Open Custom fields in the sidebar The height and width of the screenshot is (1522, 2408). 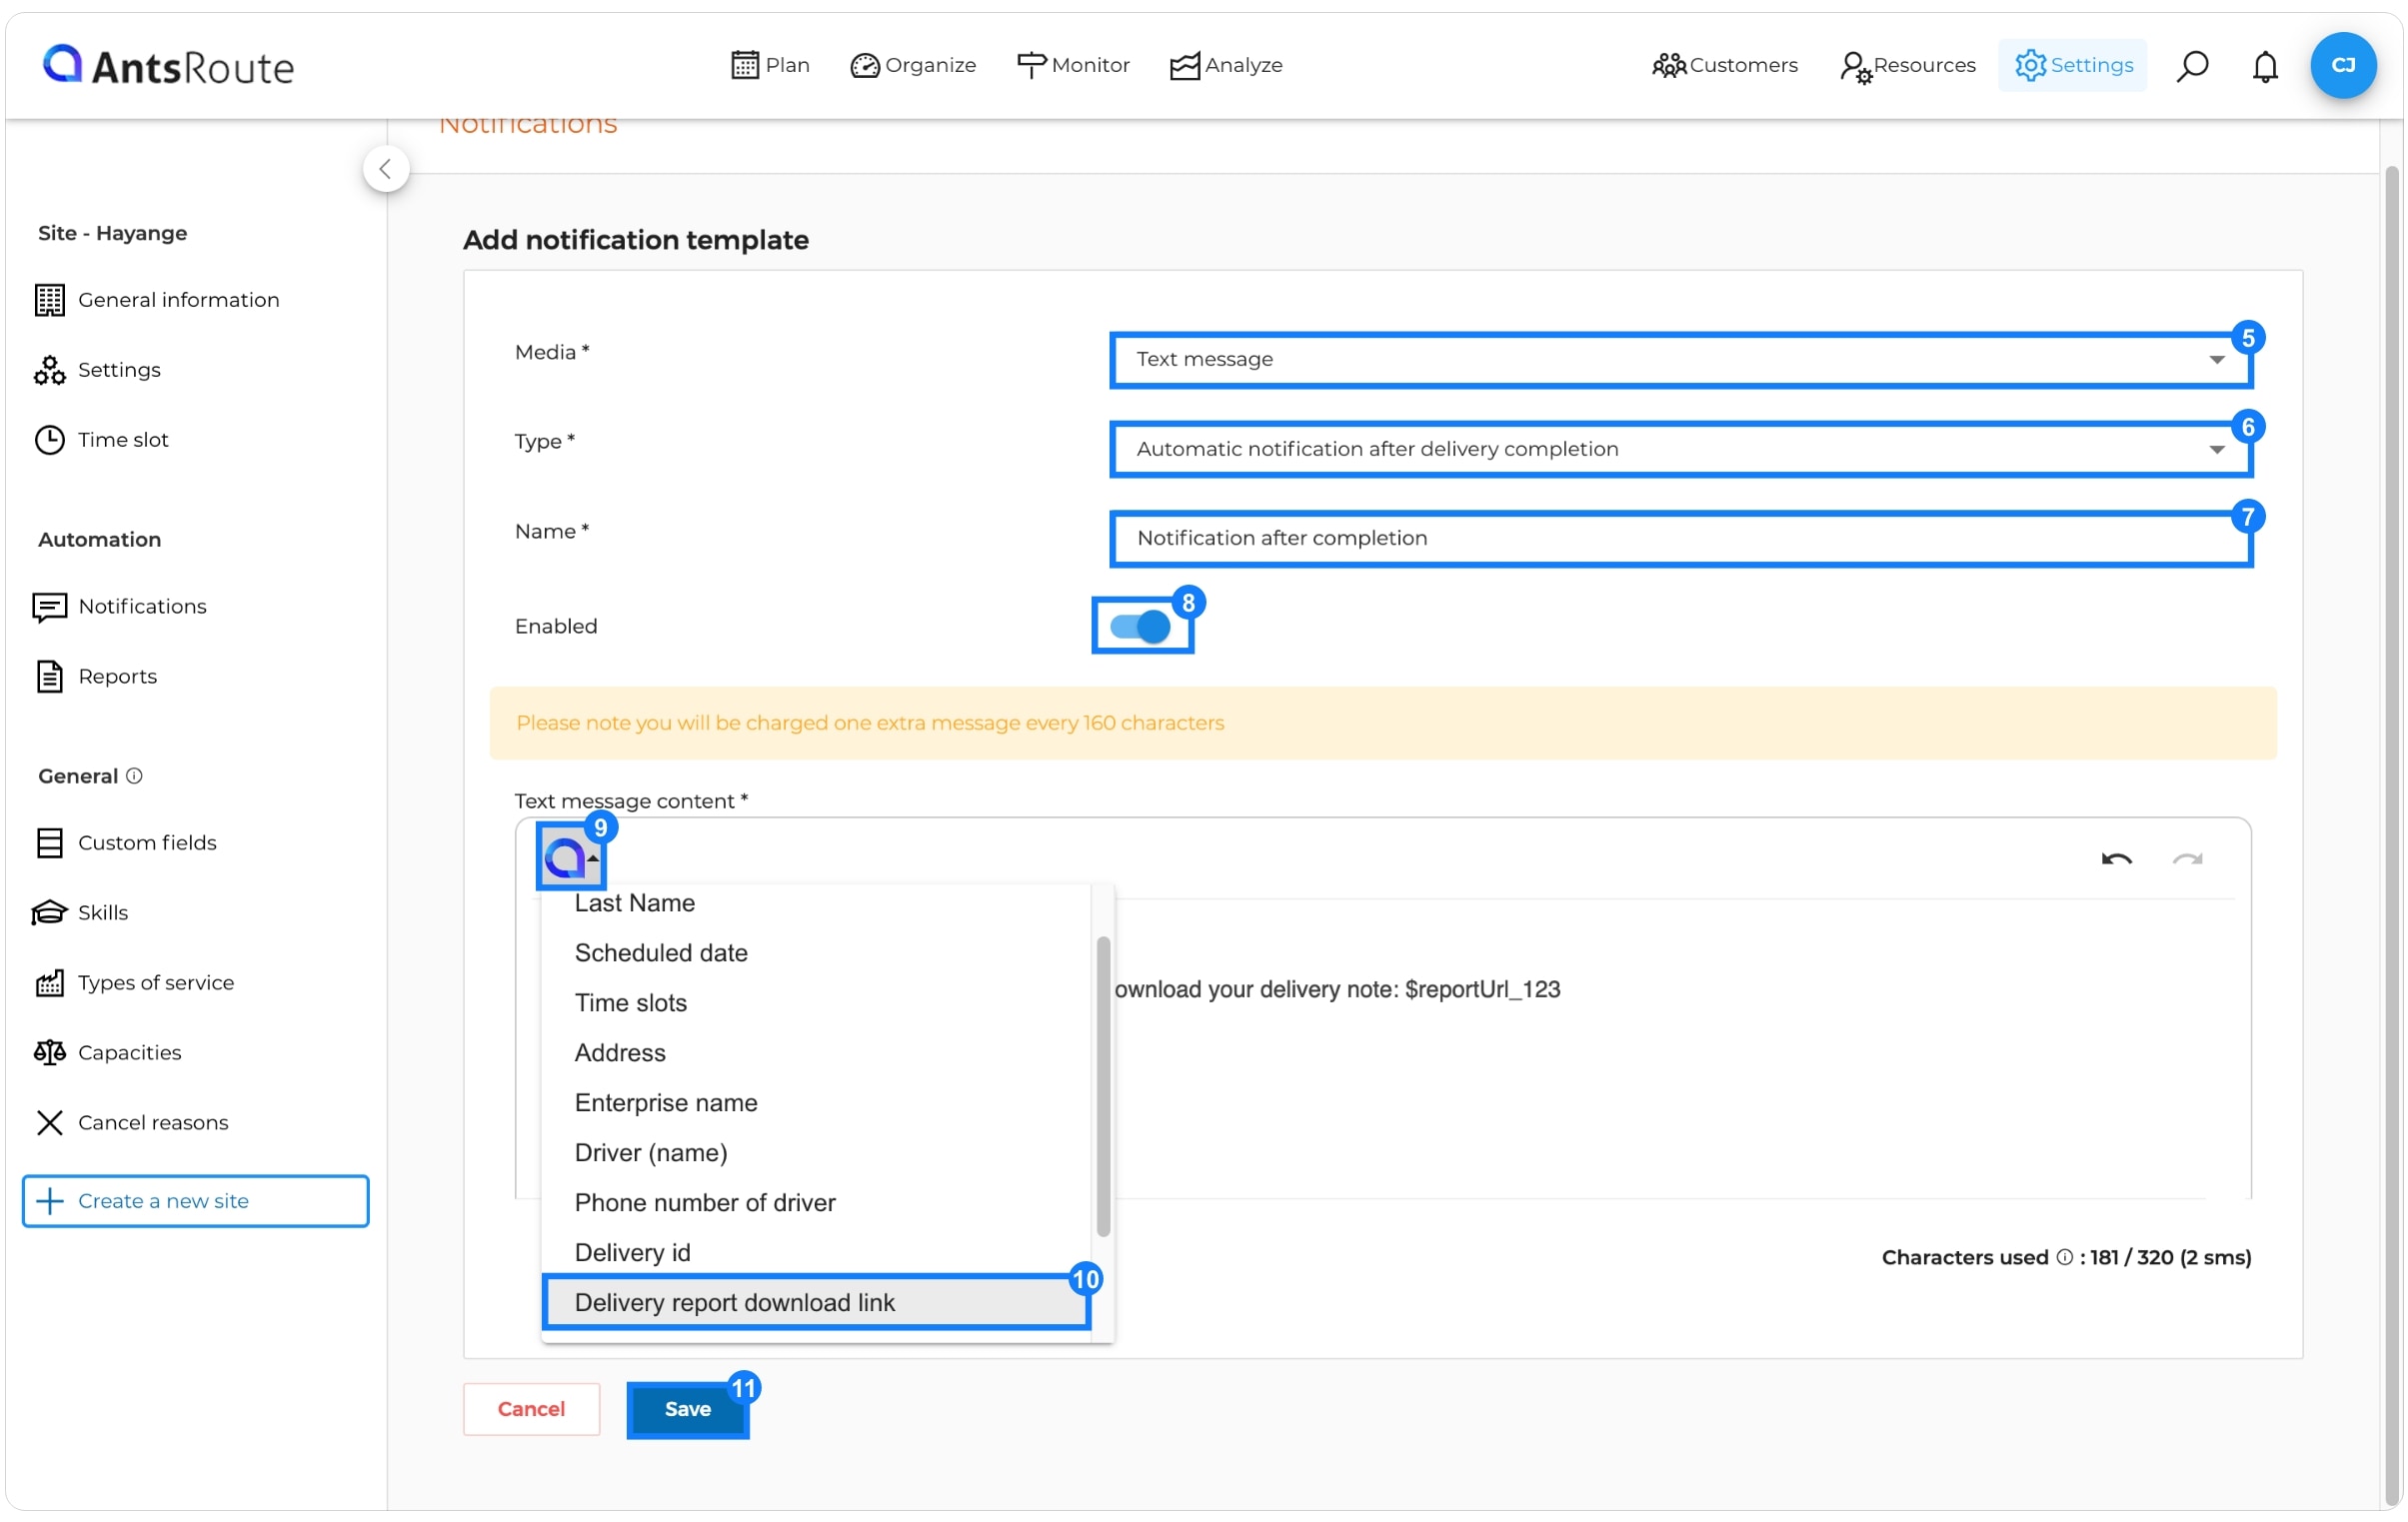click(x=126, y=843)
